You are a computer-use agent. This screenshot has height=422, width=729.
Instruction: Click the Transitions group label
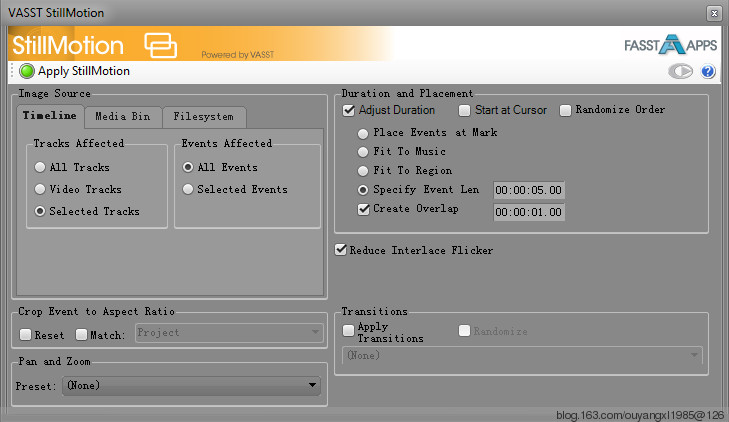(374, 311)
